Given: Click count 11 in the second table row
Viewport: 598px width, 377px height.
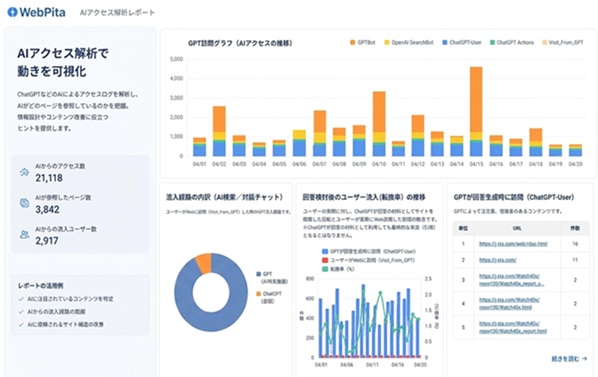Looking at the screenshot, I should [x=575, y=260].
